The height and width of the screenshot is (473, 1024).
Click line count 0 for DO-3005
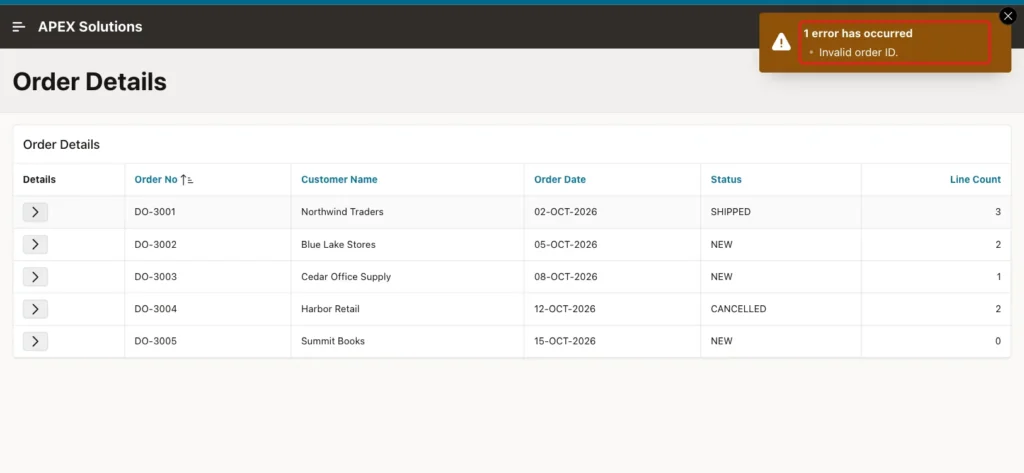tap(998, 341)
